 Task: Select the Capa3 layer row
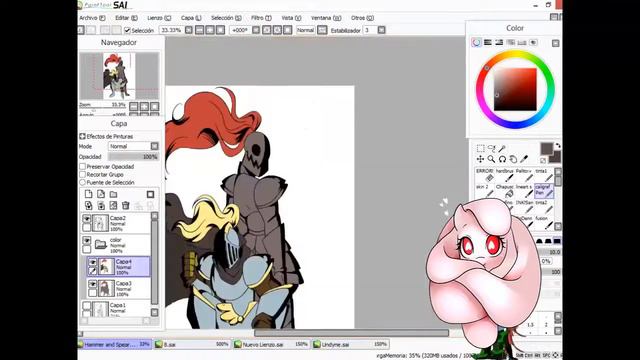119,288
